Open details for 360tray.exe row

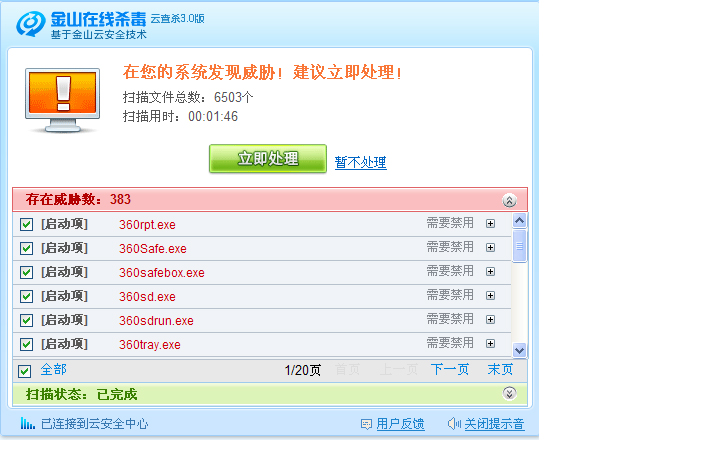[490, 343]
